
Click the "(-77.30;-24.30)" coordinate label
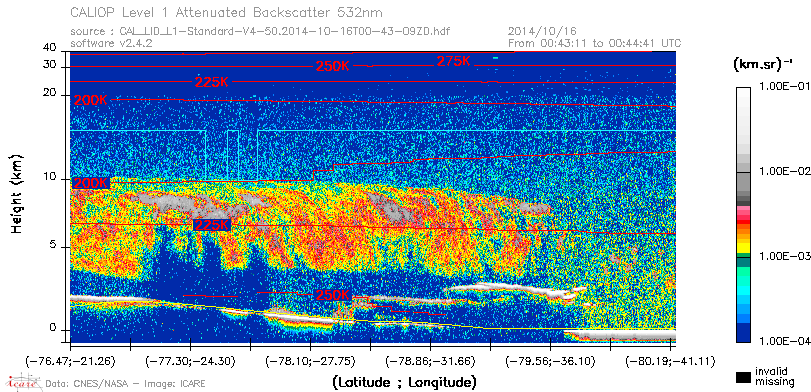pyautogui.click(x=191, y=360)
